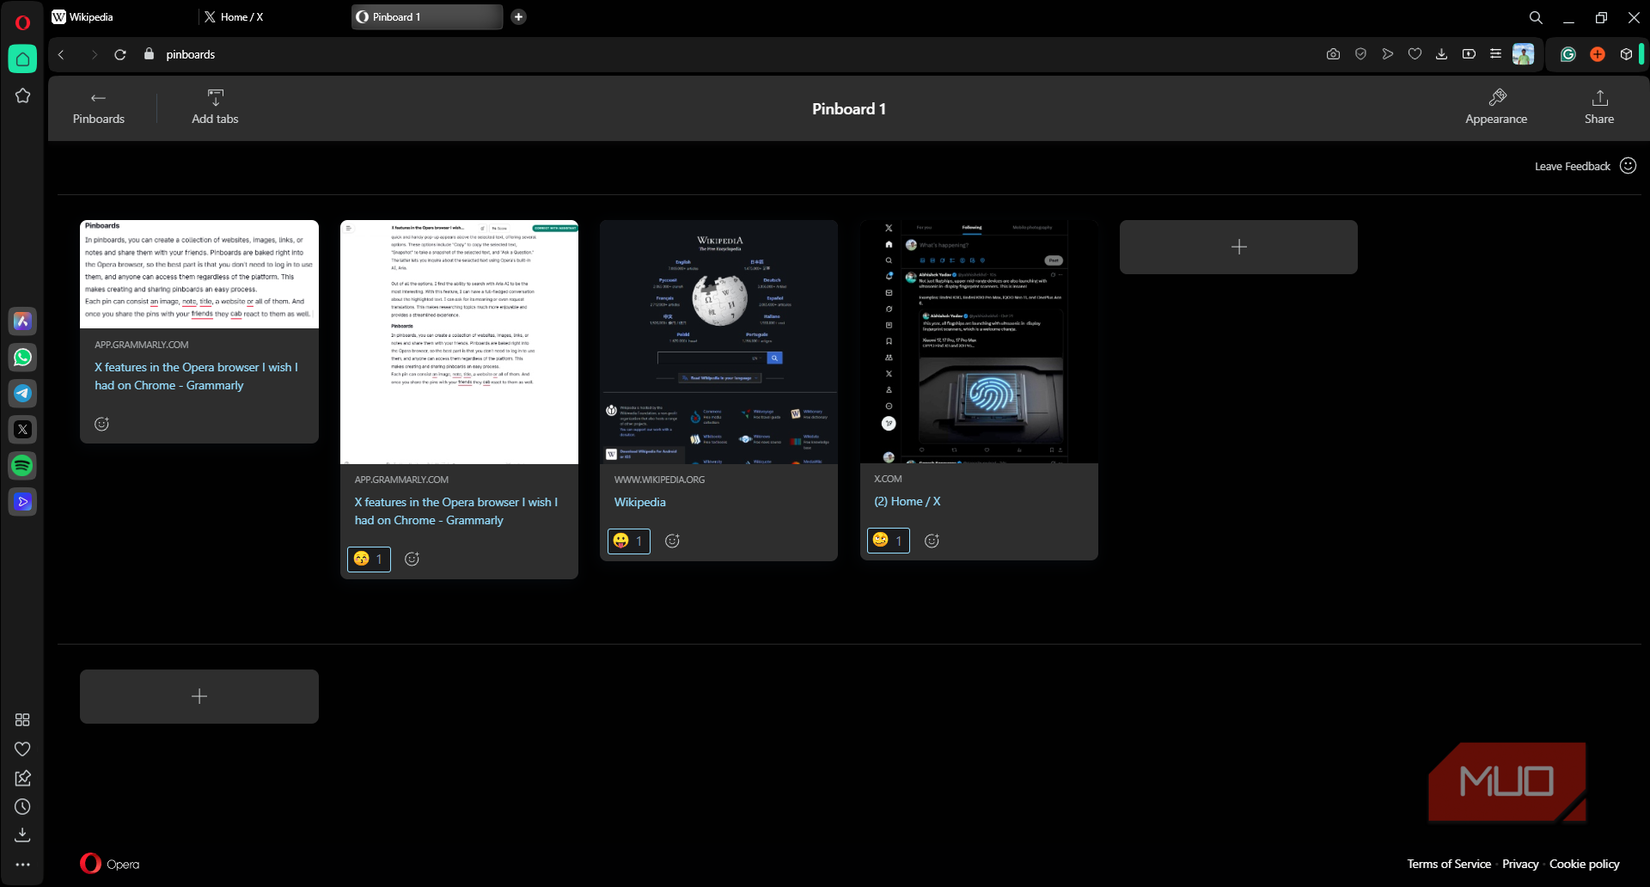The image size is (1650, 887).
Task: Open Easy Setup sliders icon
Action: tap(1495, 54)
